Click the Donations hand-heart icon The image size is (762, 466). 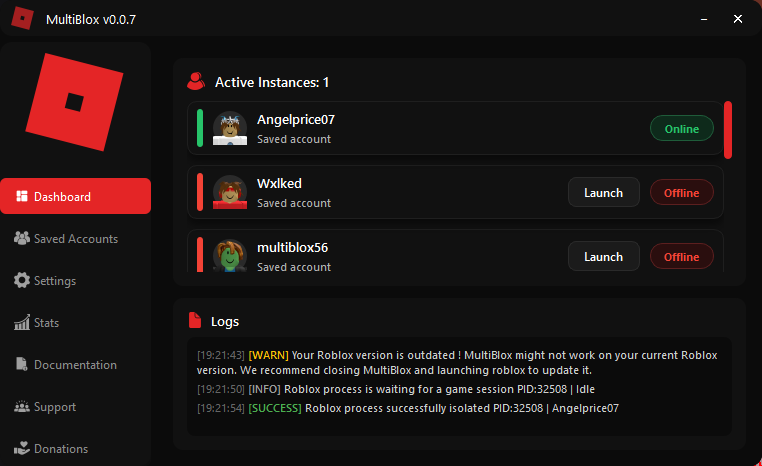click(22, 448)
